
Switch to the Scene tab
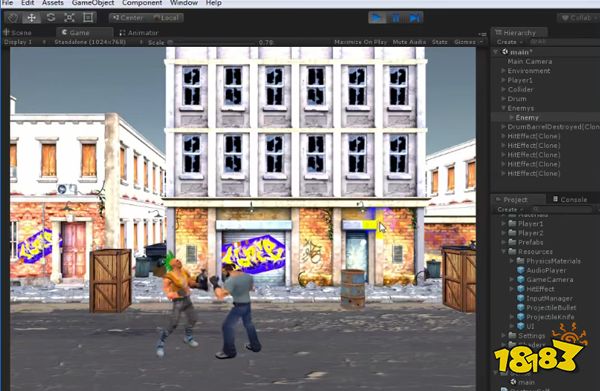click(18, 33)
